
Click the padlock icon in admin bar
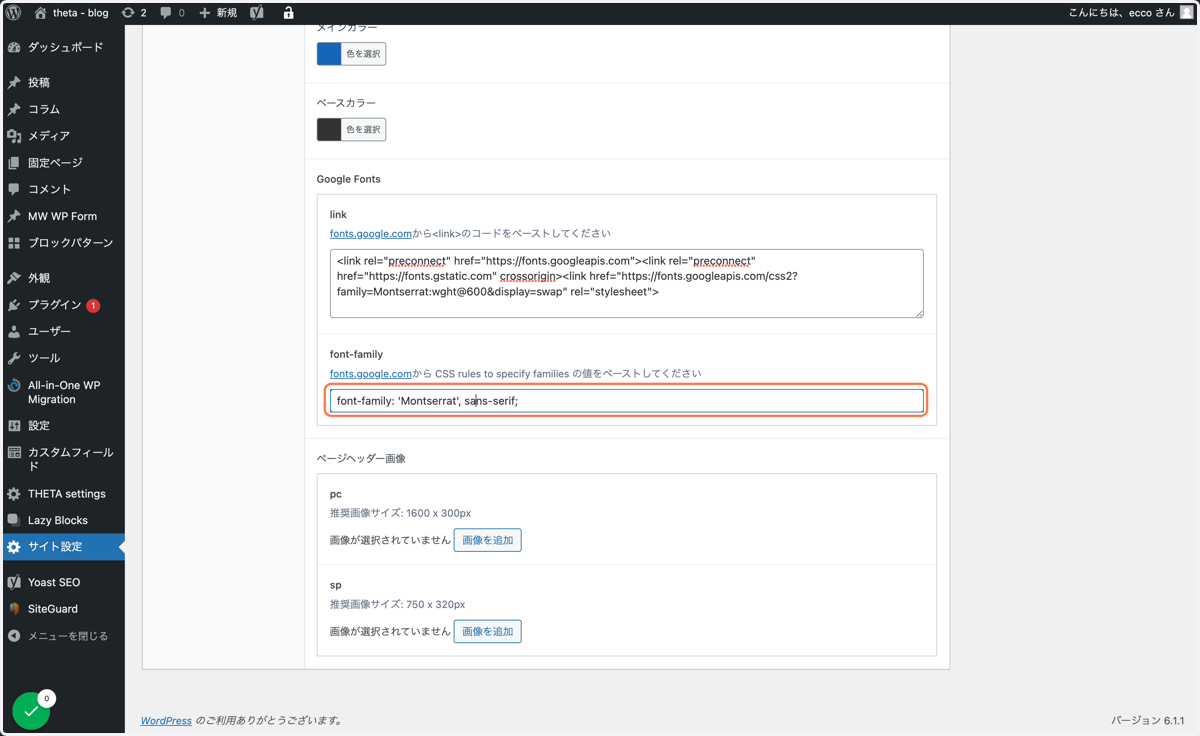click(x=288, y=13)
